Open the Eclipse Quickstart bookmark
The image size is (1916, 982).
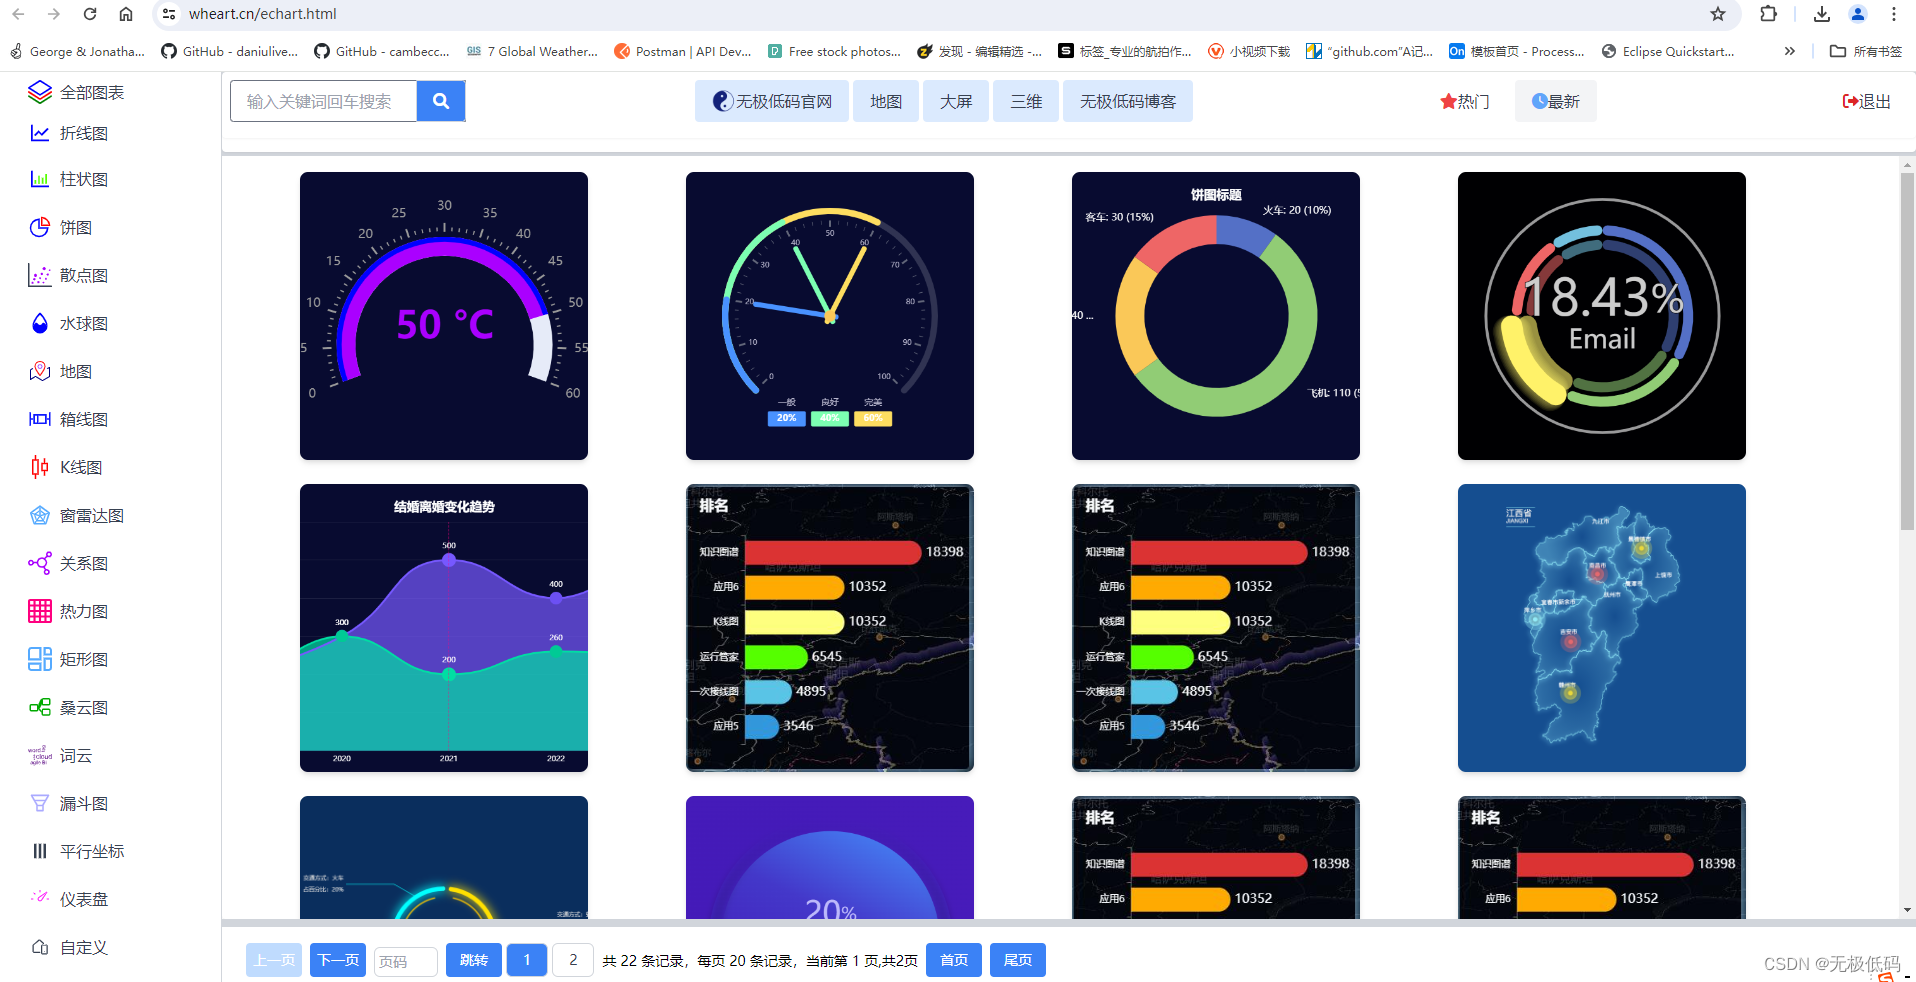(x=1668, y=51)
